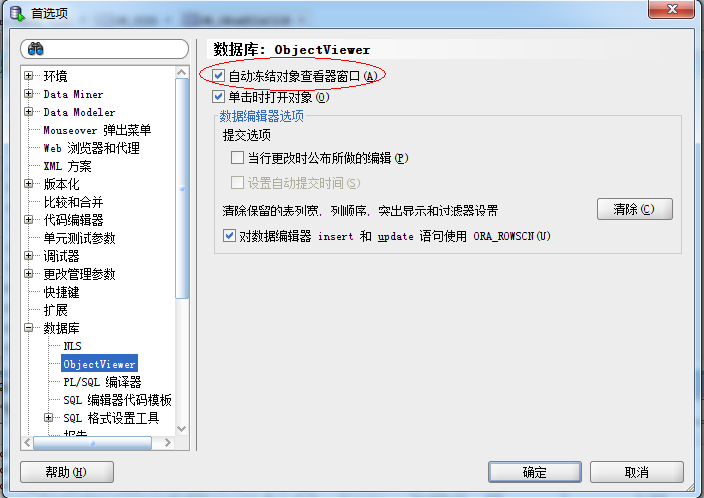The height and width of the screenshot is (498, 704).
Task: Expand the Data Miner node
Action: 29,94
